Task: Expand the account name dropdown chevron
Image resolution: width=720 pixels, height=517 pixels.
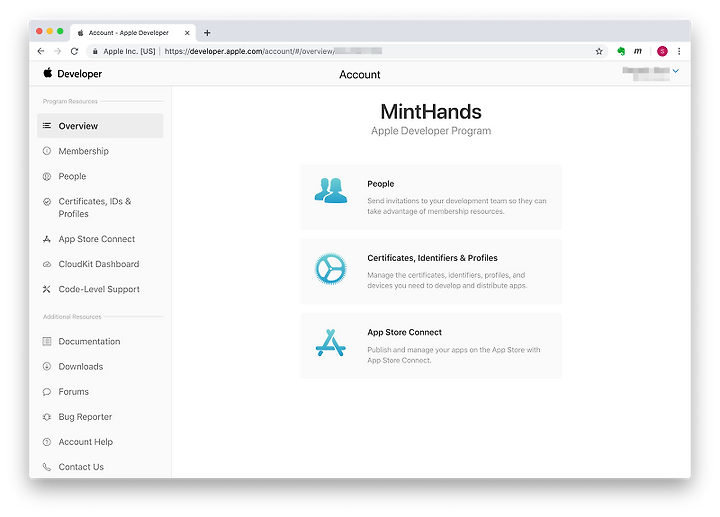Action: 675,71
